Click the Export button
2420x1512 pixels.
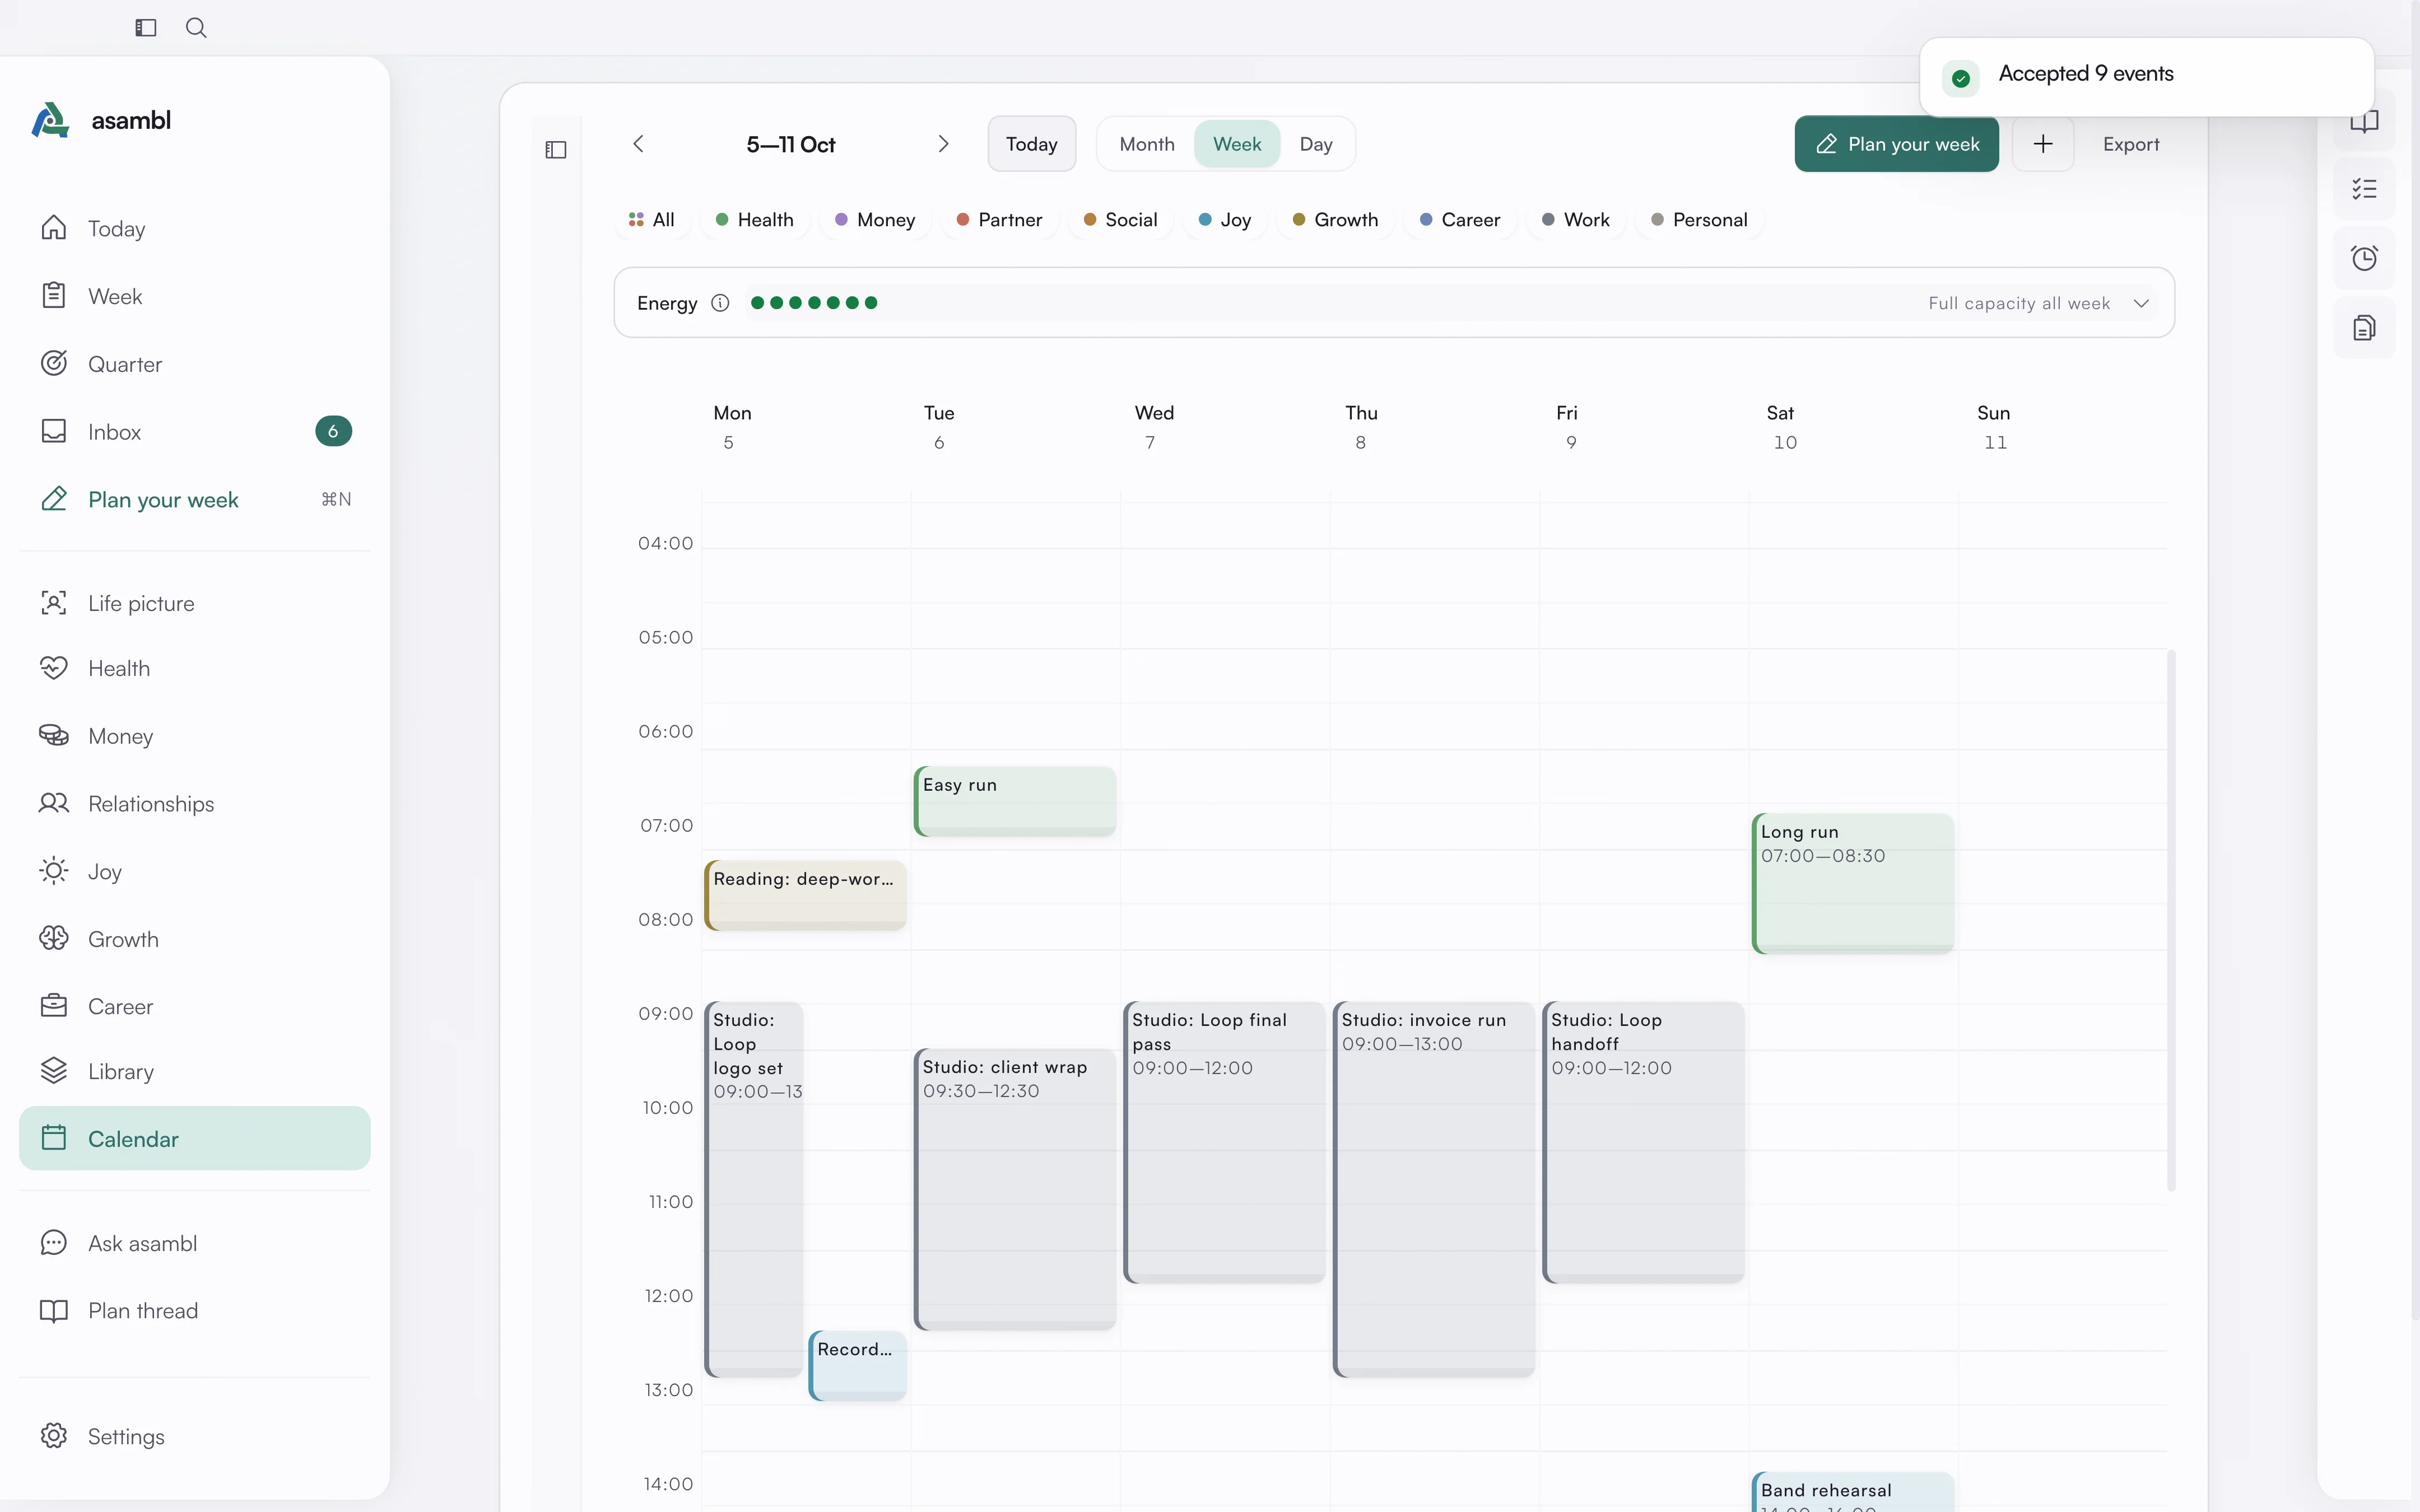(x=2131, y=144)
